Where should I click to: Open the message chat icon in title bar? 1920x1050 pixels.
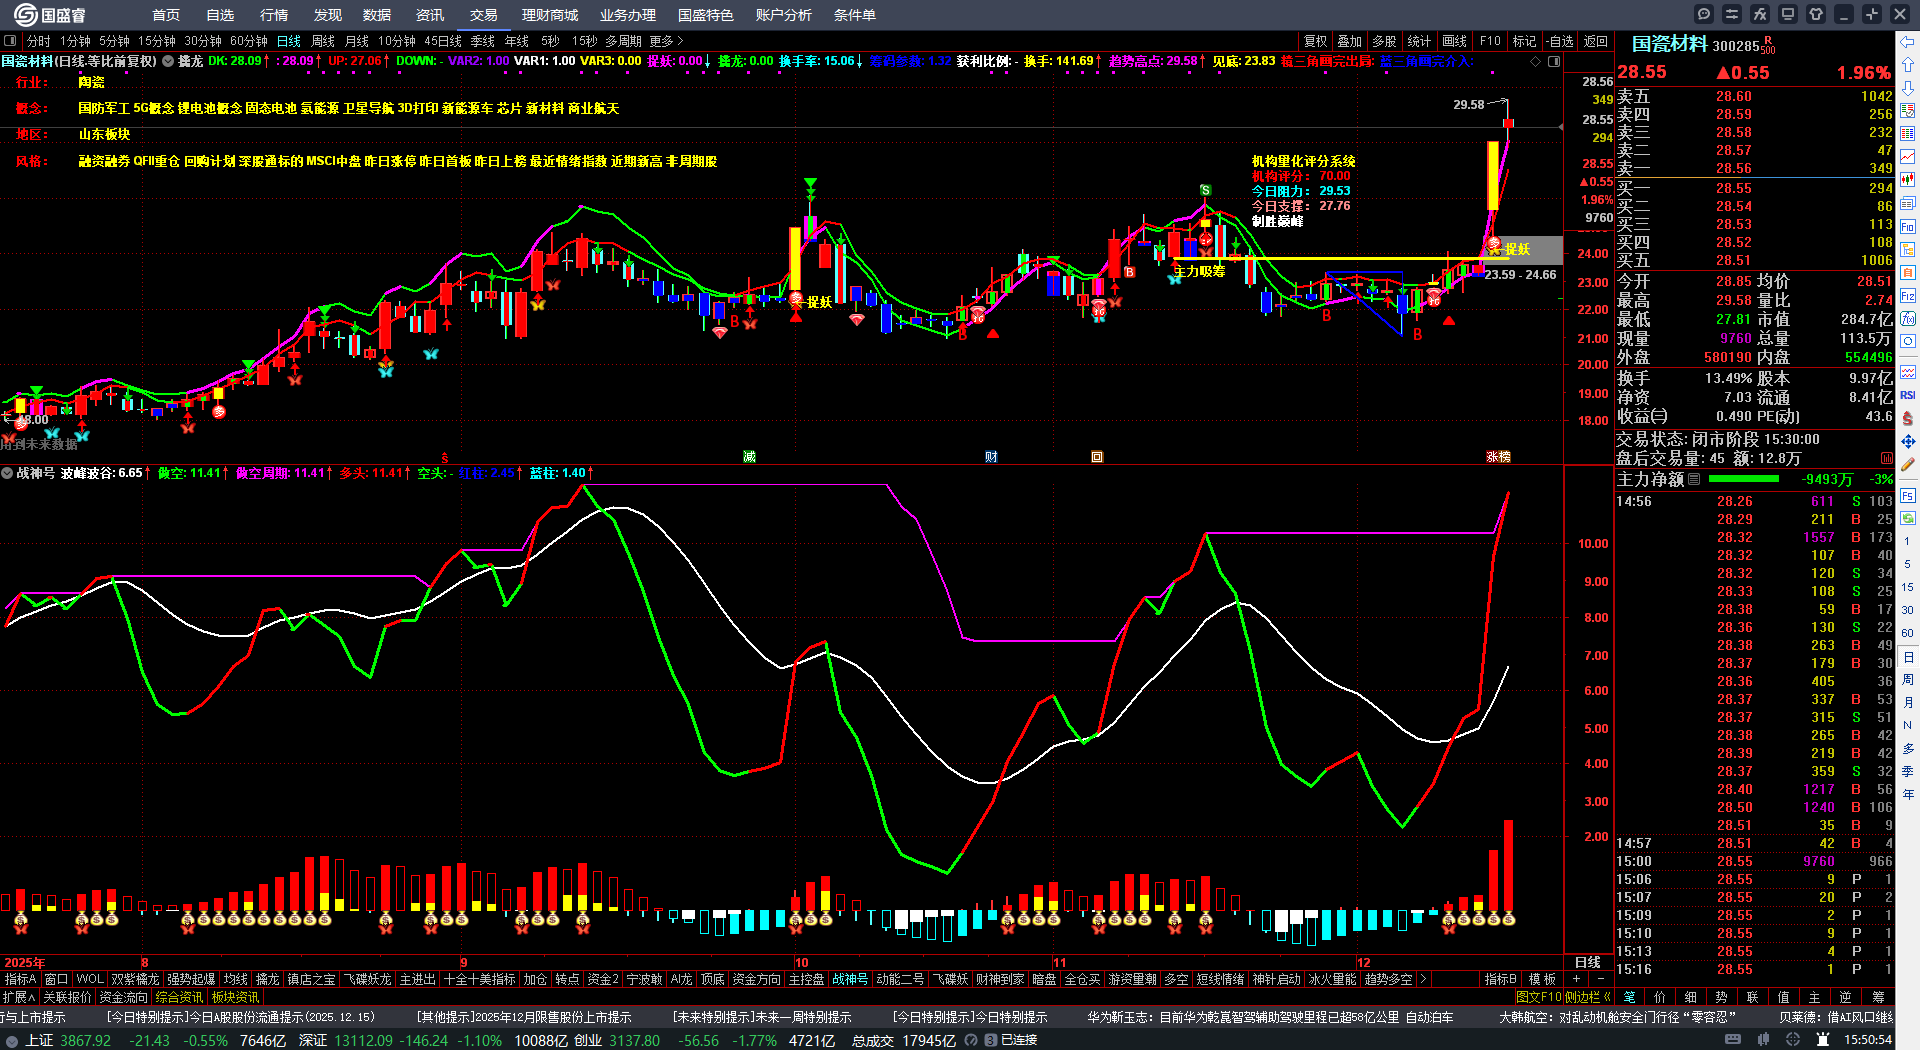(1704, 14)
